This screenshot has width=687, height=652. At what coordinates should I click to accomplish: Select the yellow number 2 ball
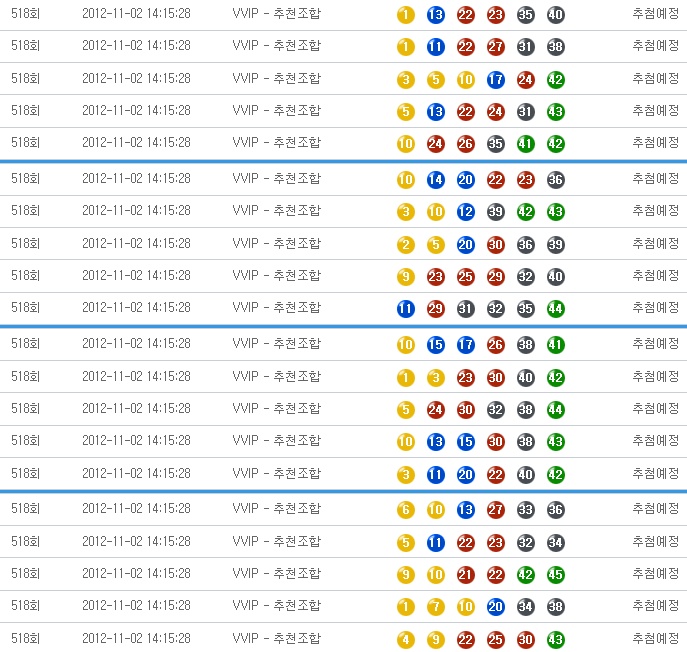pyautogui.click(x=405, y=245)
